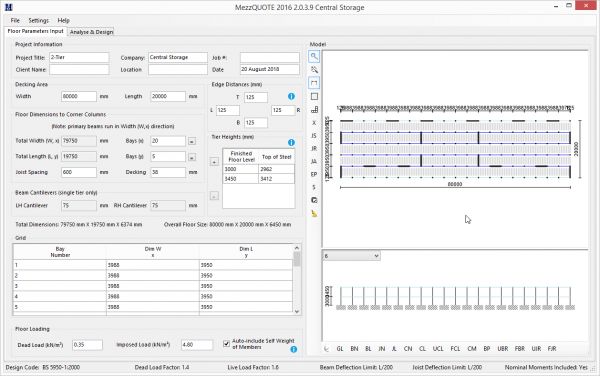Click the Edge Distance R field

click(283, 110)
